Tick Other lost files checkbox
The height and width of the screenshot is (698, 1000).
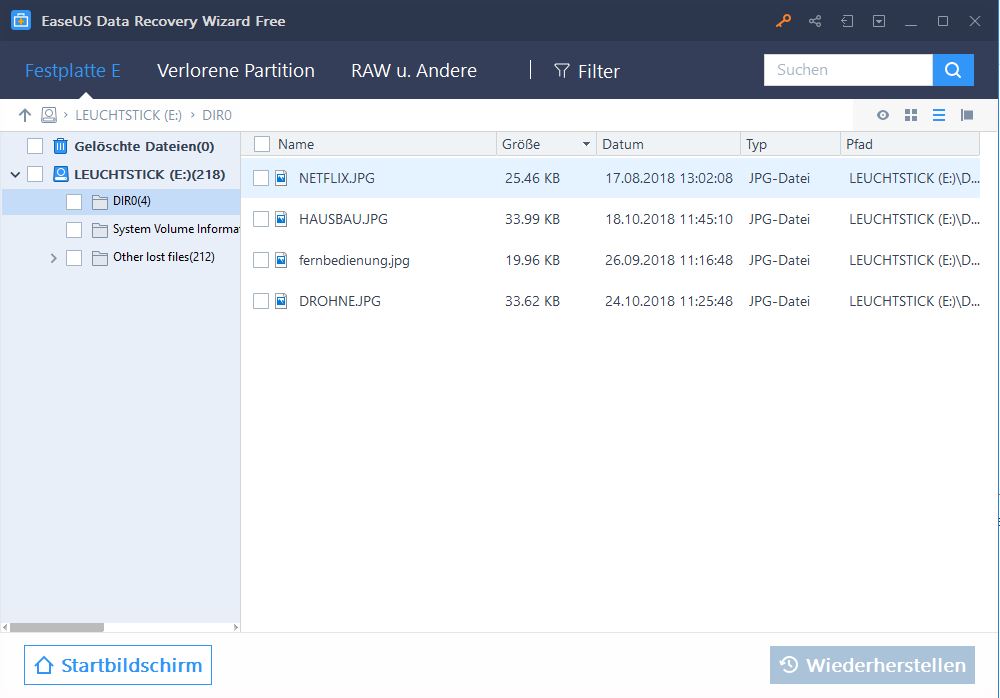click(74, 258)
